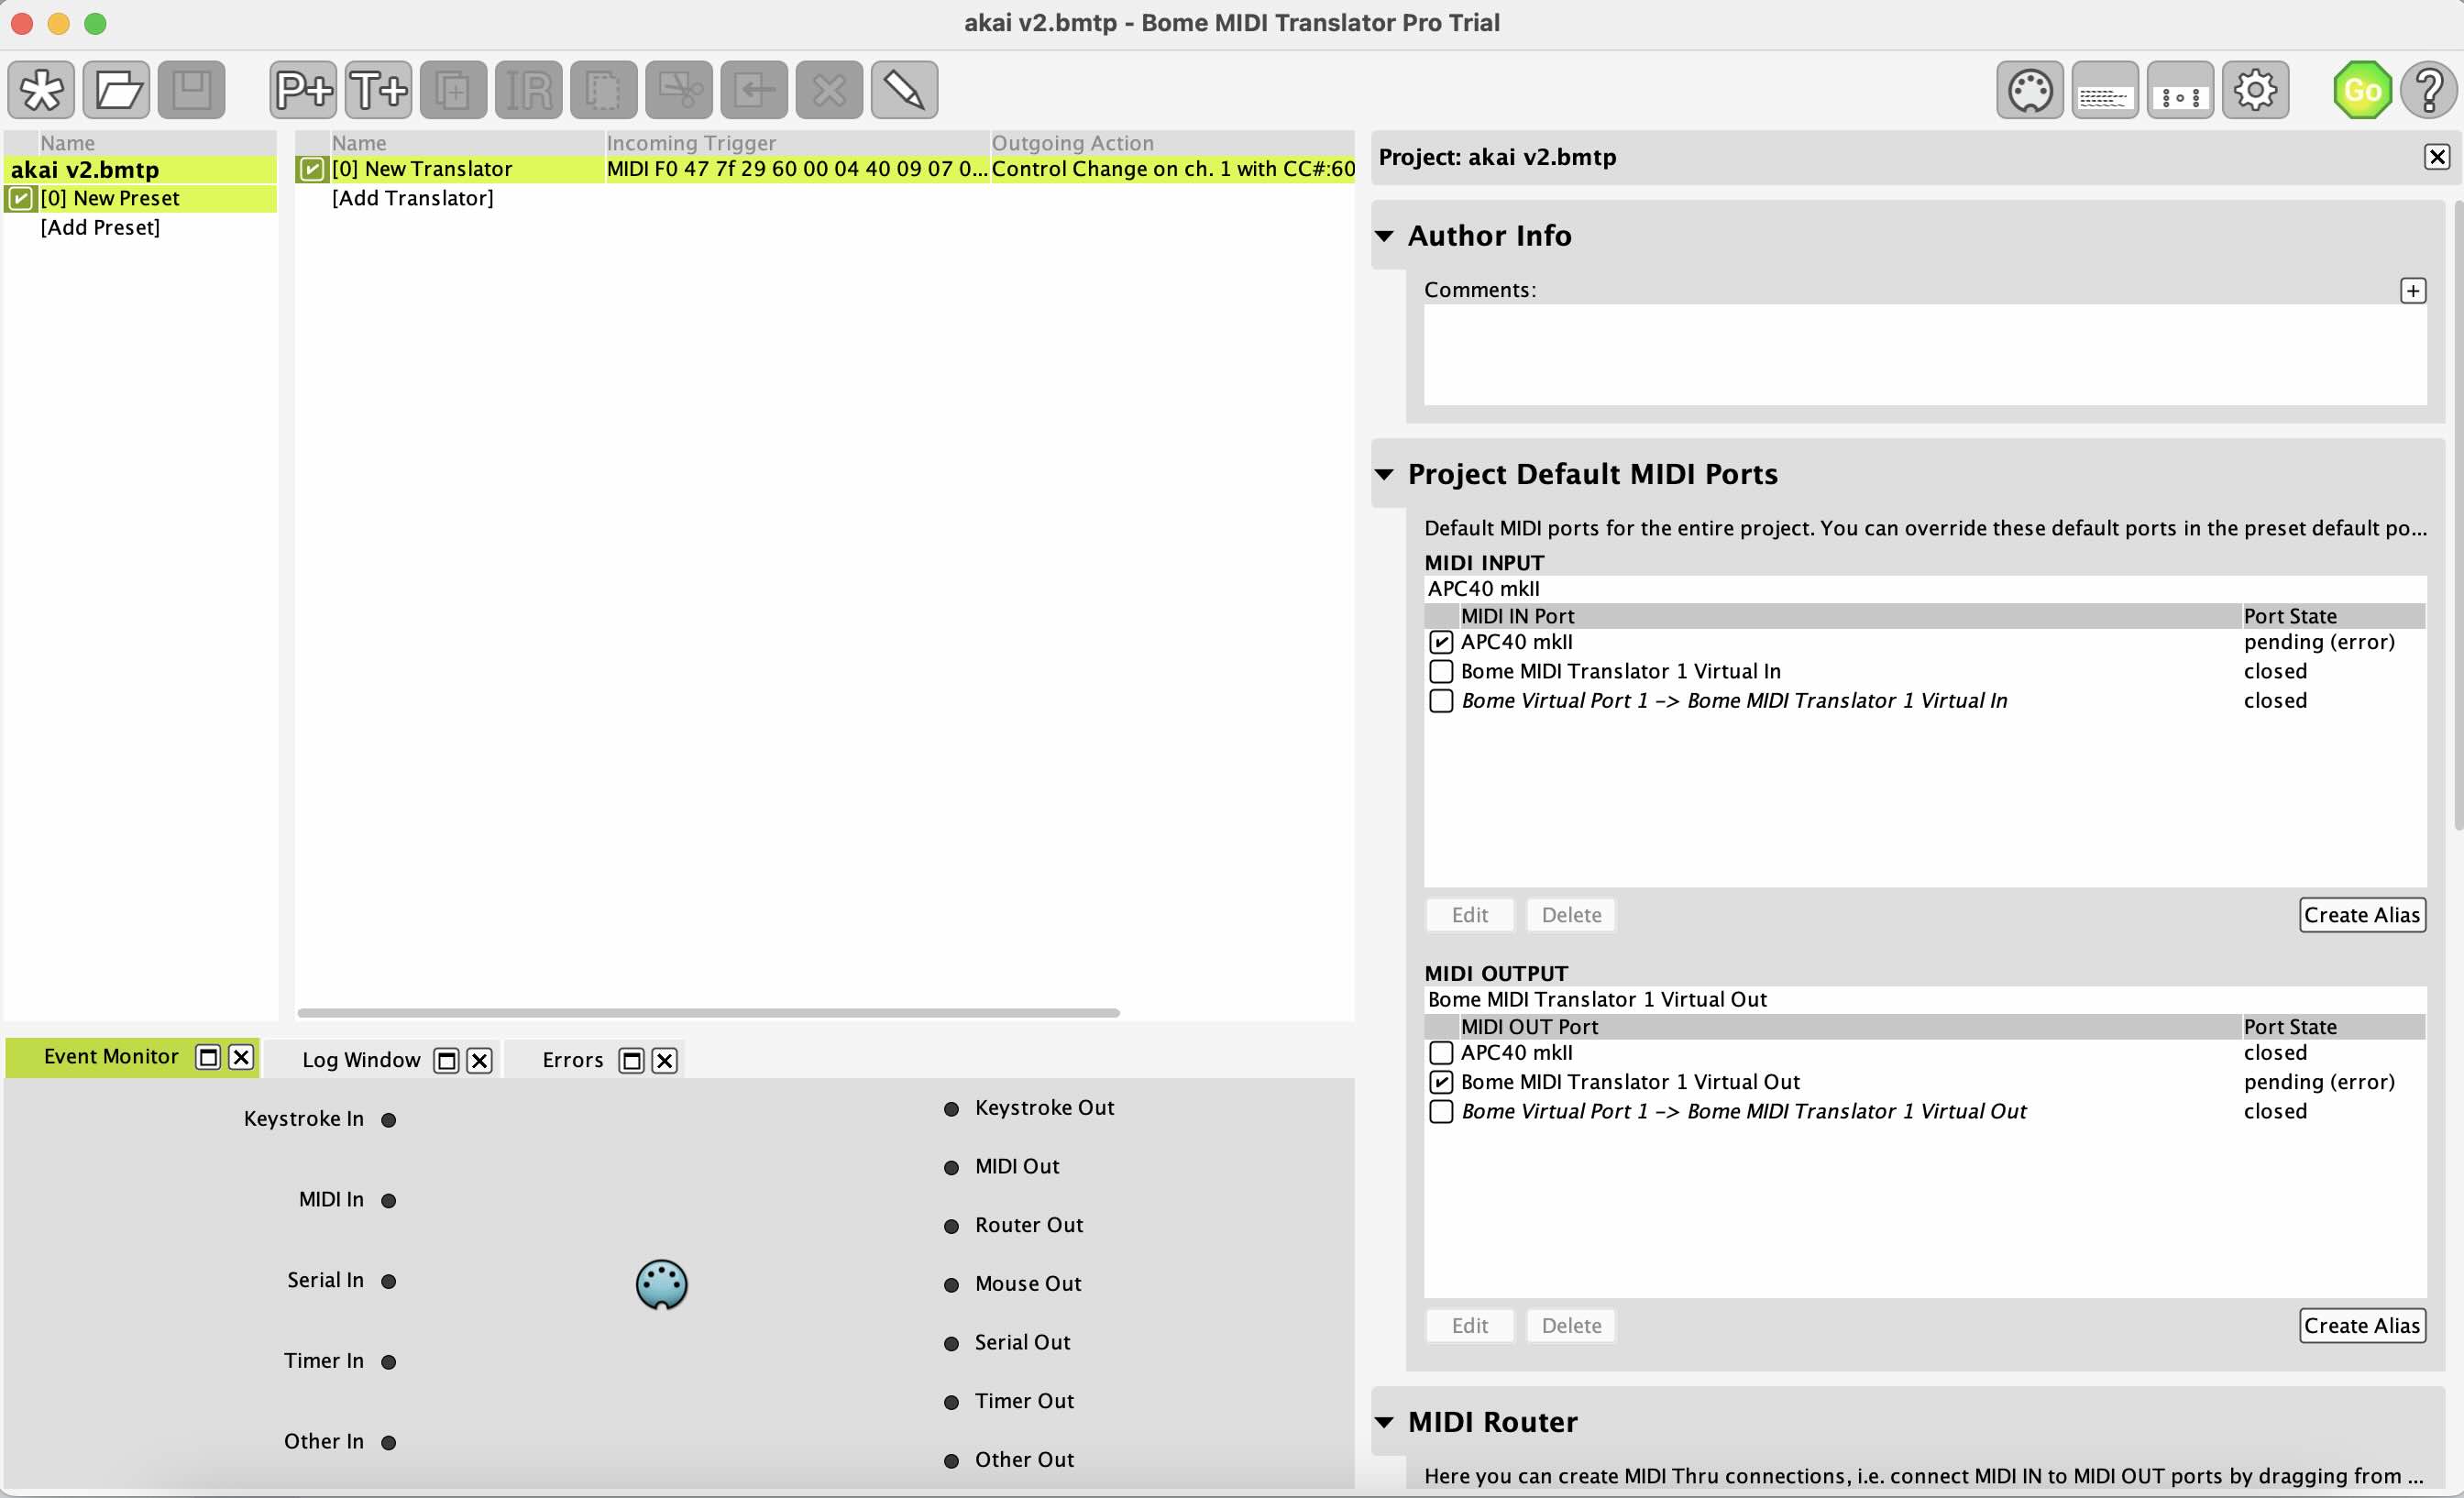Click inside the Comments text area
2464x1498 pixels.
coord(1924,355)
